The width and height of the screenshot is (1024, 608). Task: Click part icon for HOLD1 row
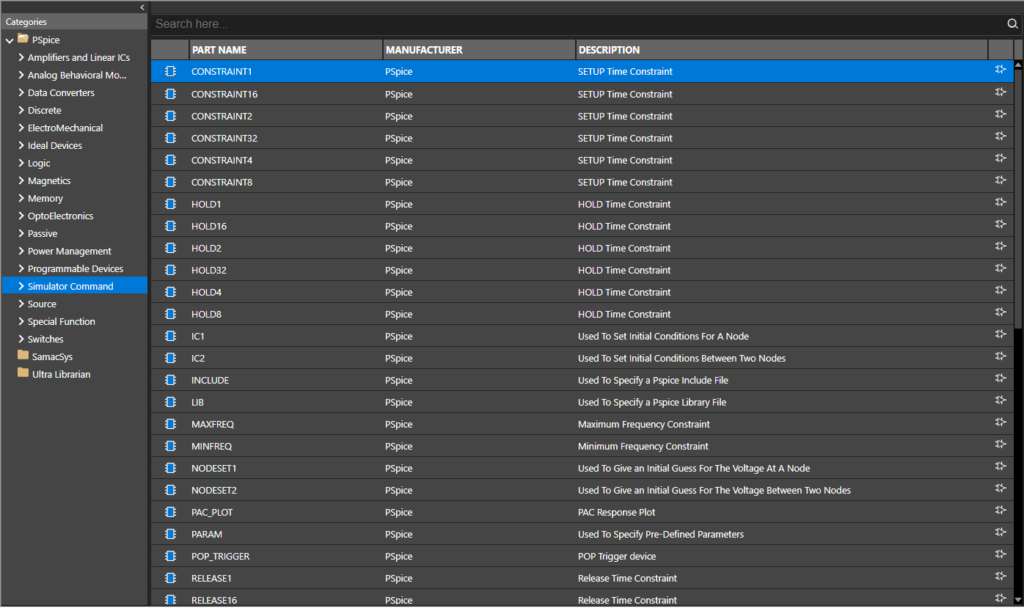click(x=170, y=204)
